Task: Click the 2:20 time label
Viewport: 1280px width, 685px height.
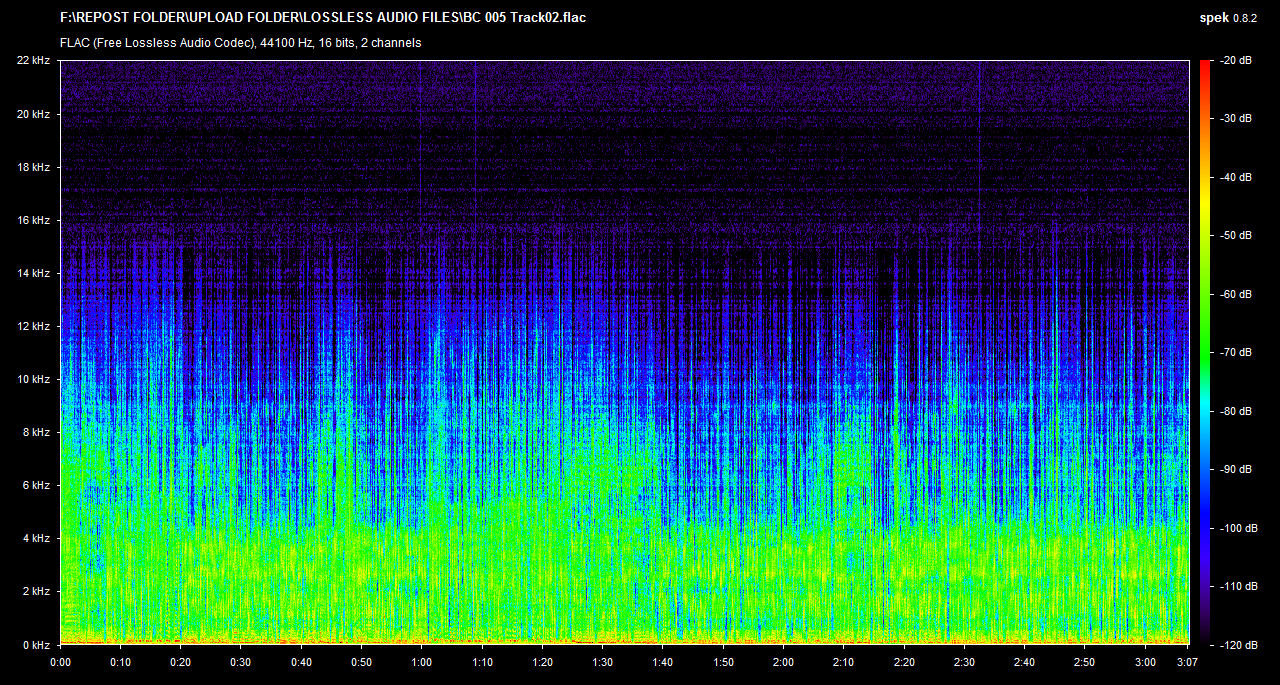Action: click(904, 662)
